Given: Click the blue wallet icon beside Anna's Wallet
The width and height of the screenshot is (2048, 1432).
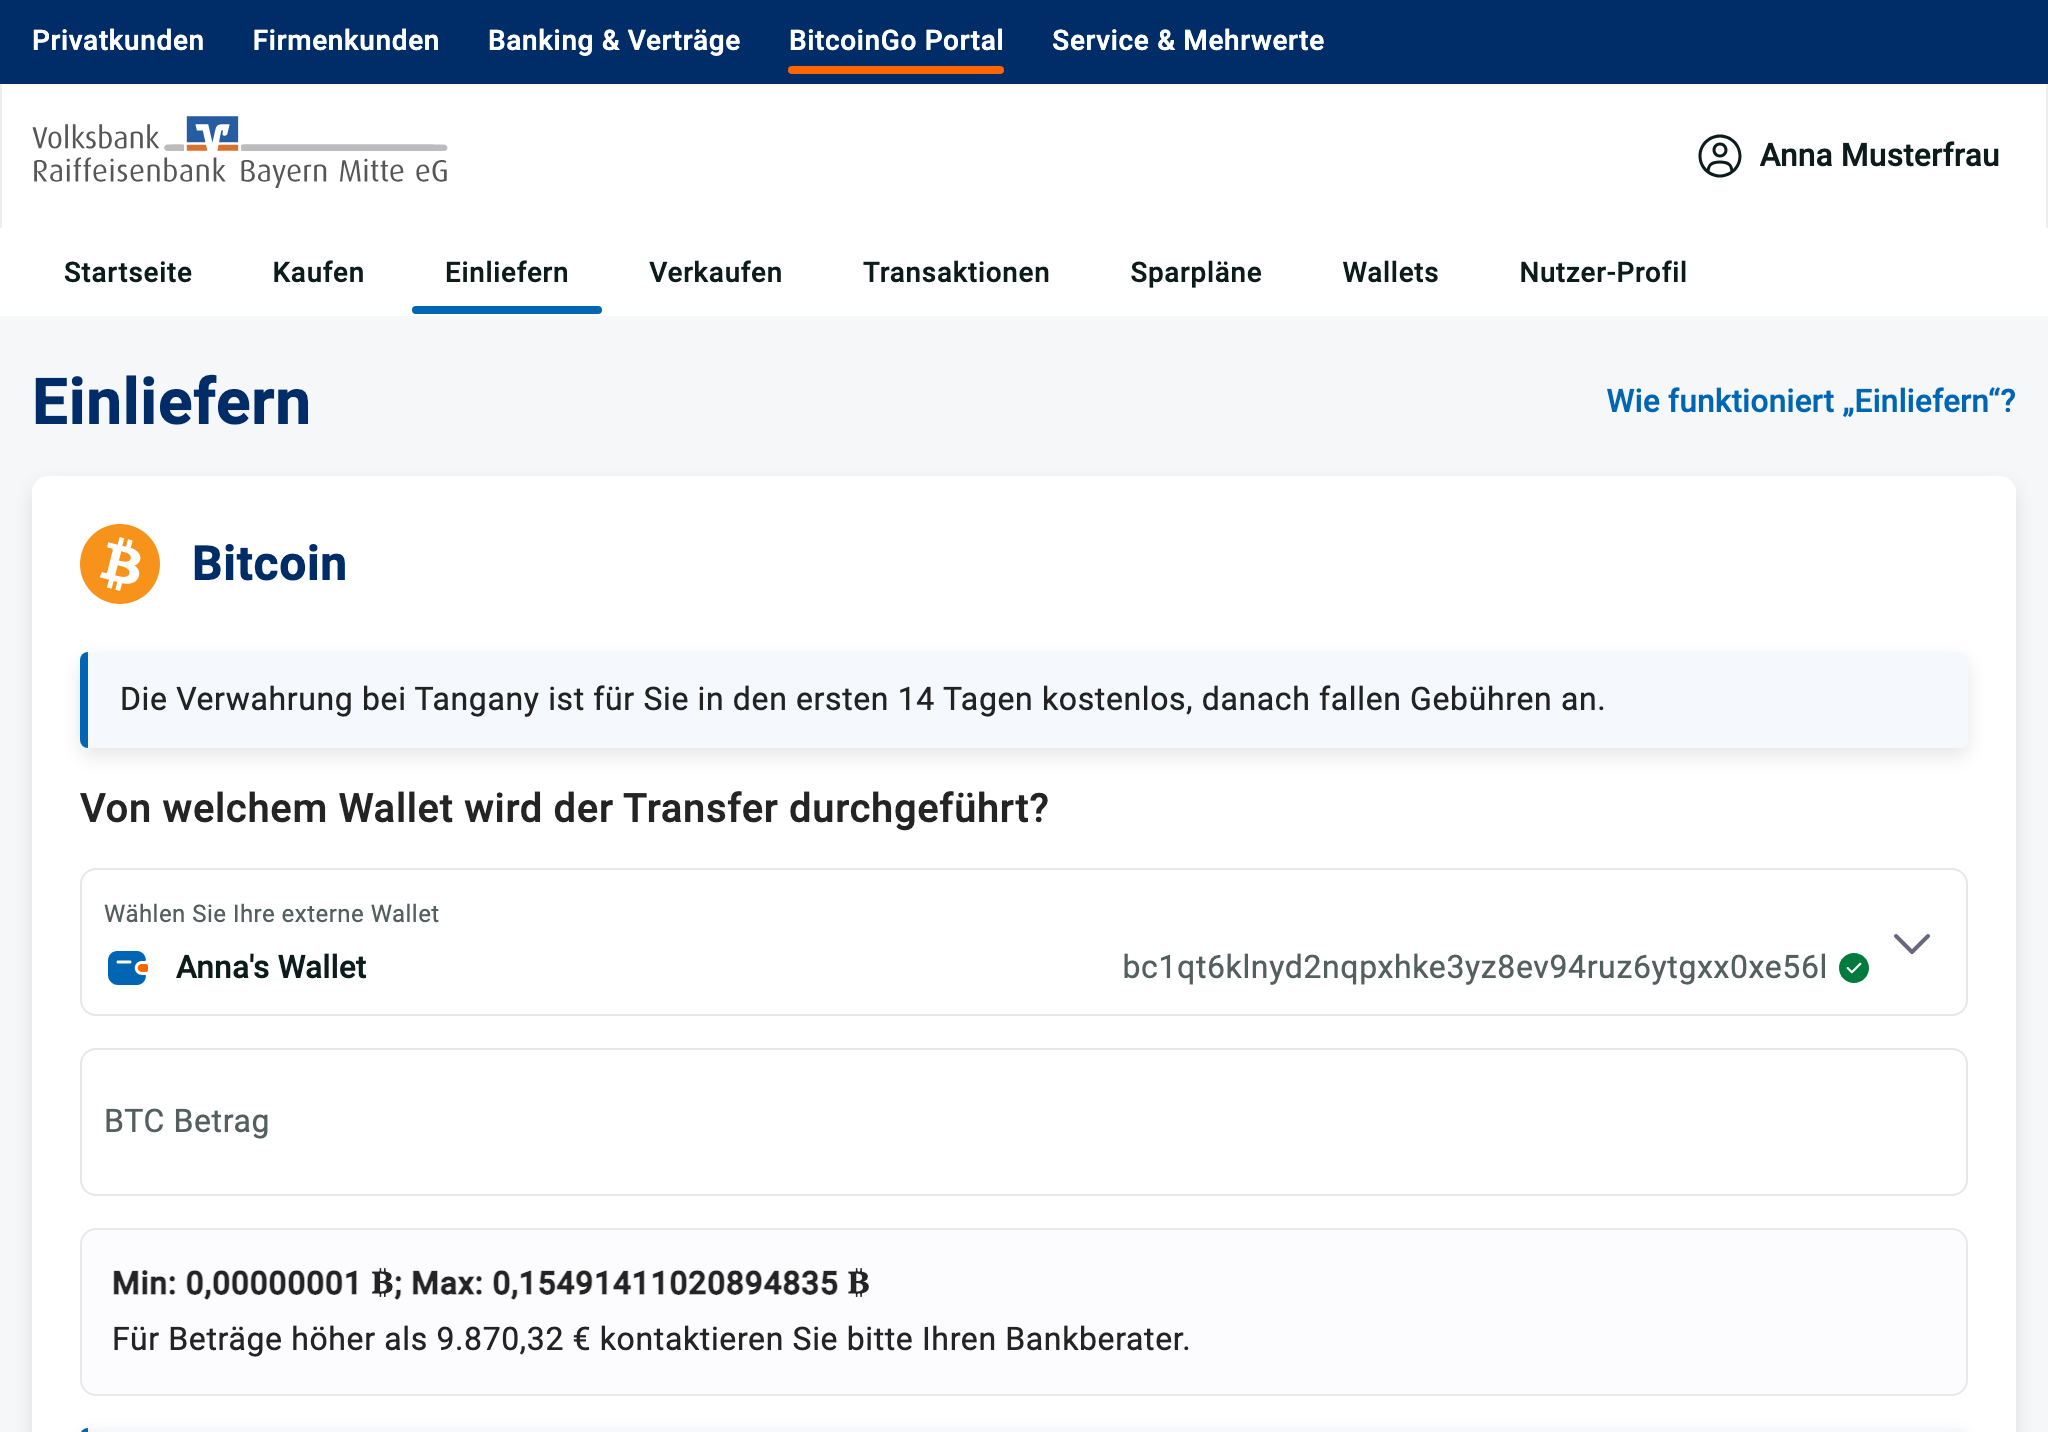Looking at the screenshot, I should (128, 968).
